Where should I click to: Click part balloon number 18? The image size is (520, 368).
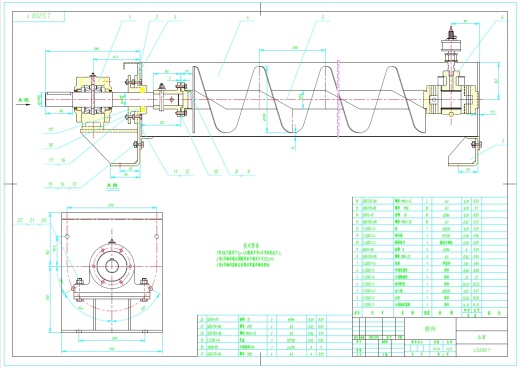point(51,145)
